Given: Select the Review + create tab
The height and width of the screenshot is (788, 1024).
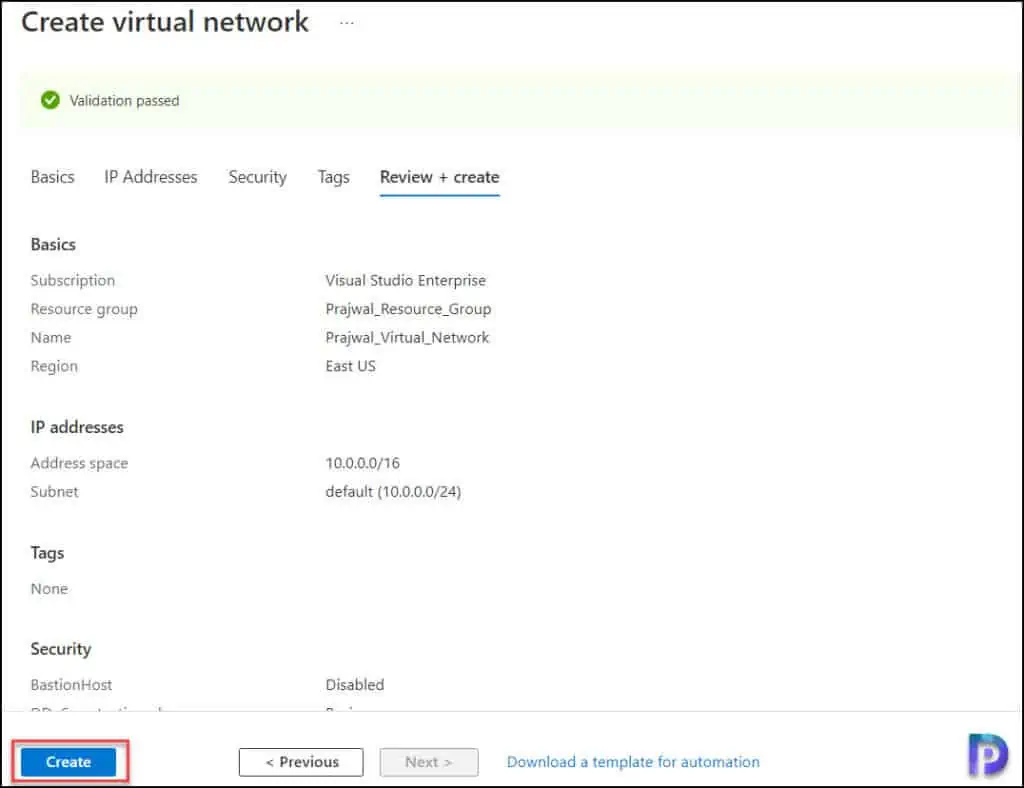Looking at the screenshot, I should click(x=440, y=177).
